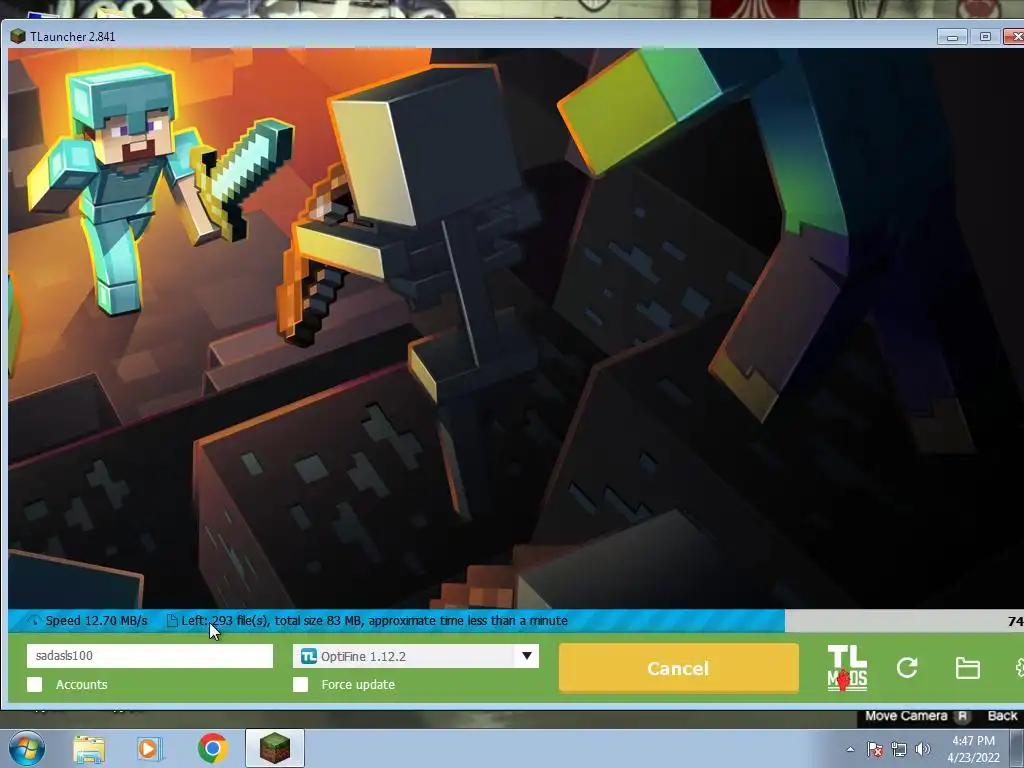
Task: Open the TL Mods icon
Action: 847,667
